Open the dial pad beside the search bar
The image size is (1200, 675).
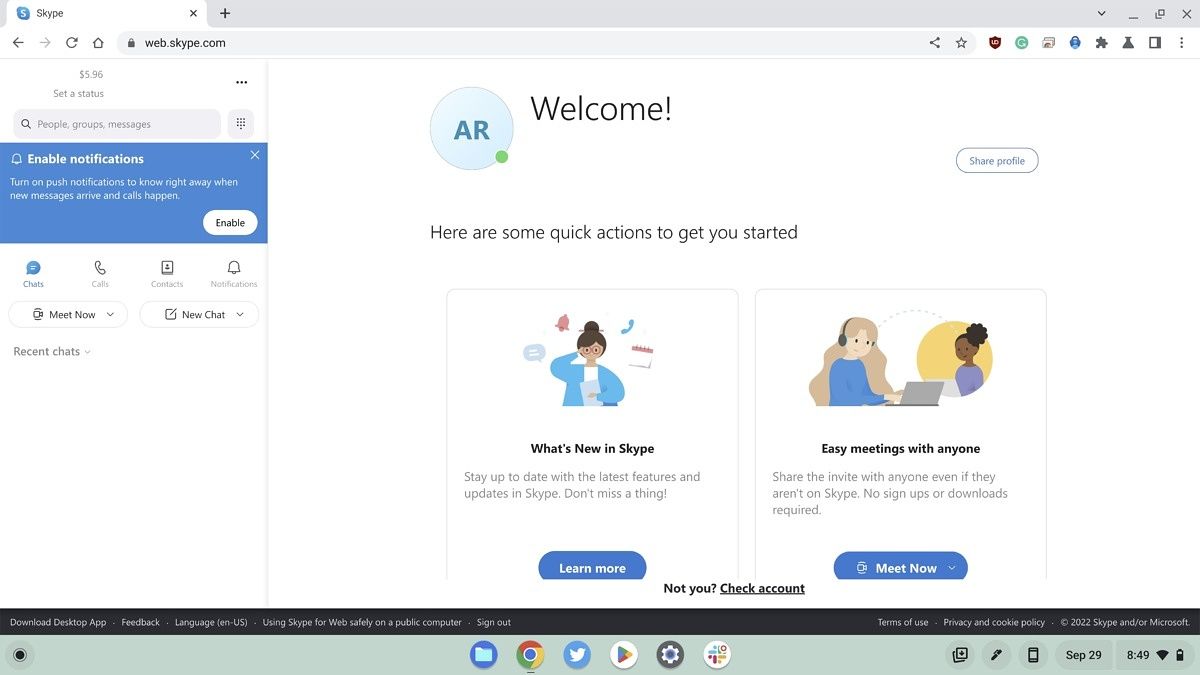coord(240,122)
